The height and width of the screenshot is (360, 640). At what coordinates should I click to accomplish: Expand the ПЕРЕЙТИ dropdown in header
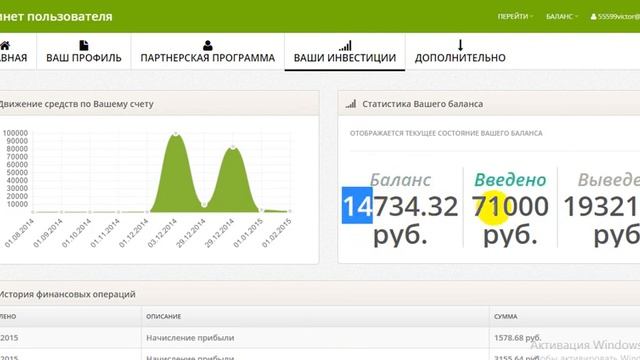click(515, 16)
